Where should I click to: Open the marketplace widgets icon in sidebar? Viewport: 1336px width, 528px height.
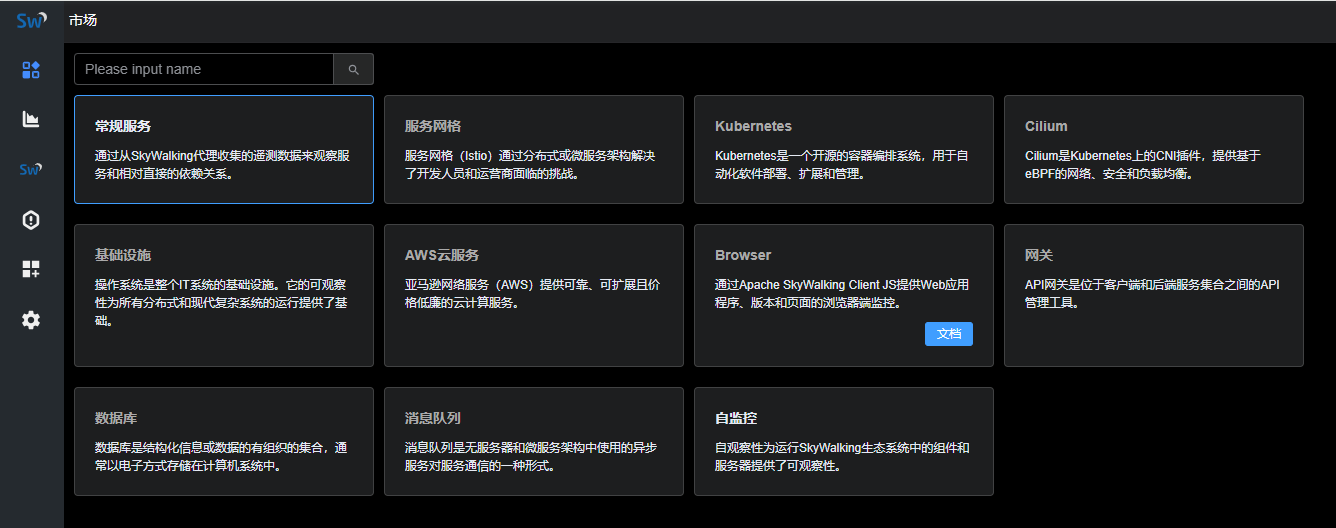pos(31,69)
